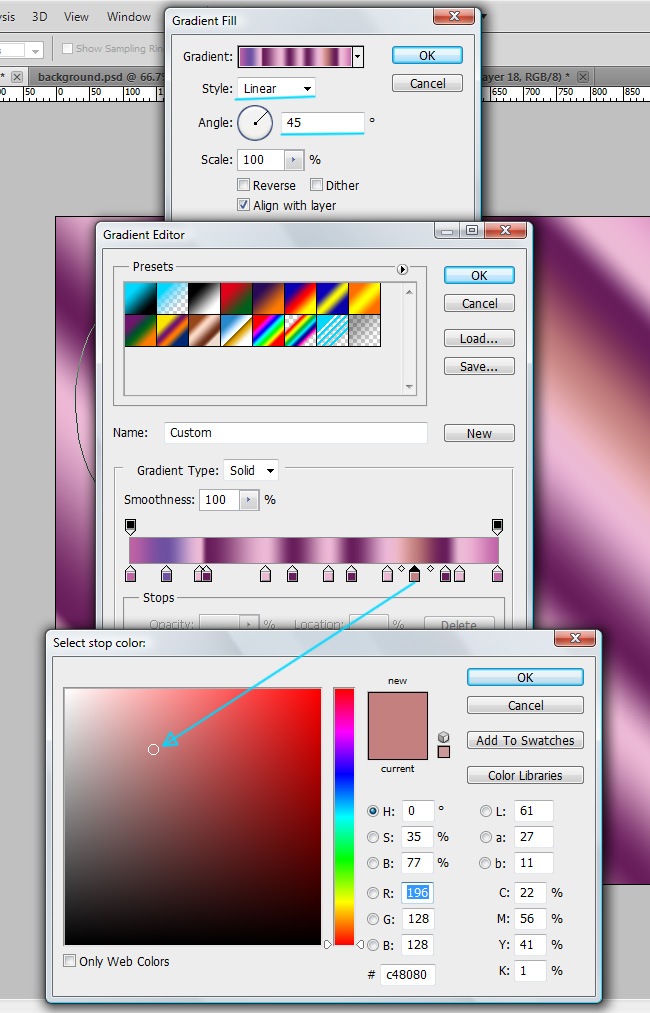Select the L lightness radio button
This screenshot has width=650, height=1013.
(x=485, y=811)
